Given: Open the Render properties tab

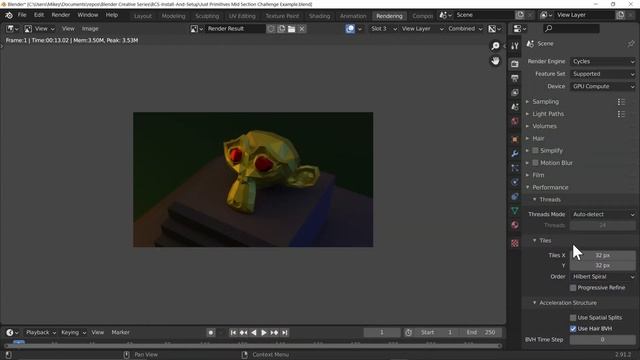Looking at the screenshot, I should pyautogui.click(x=515, y=64).
